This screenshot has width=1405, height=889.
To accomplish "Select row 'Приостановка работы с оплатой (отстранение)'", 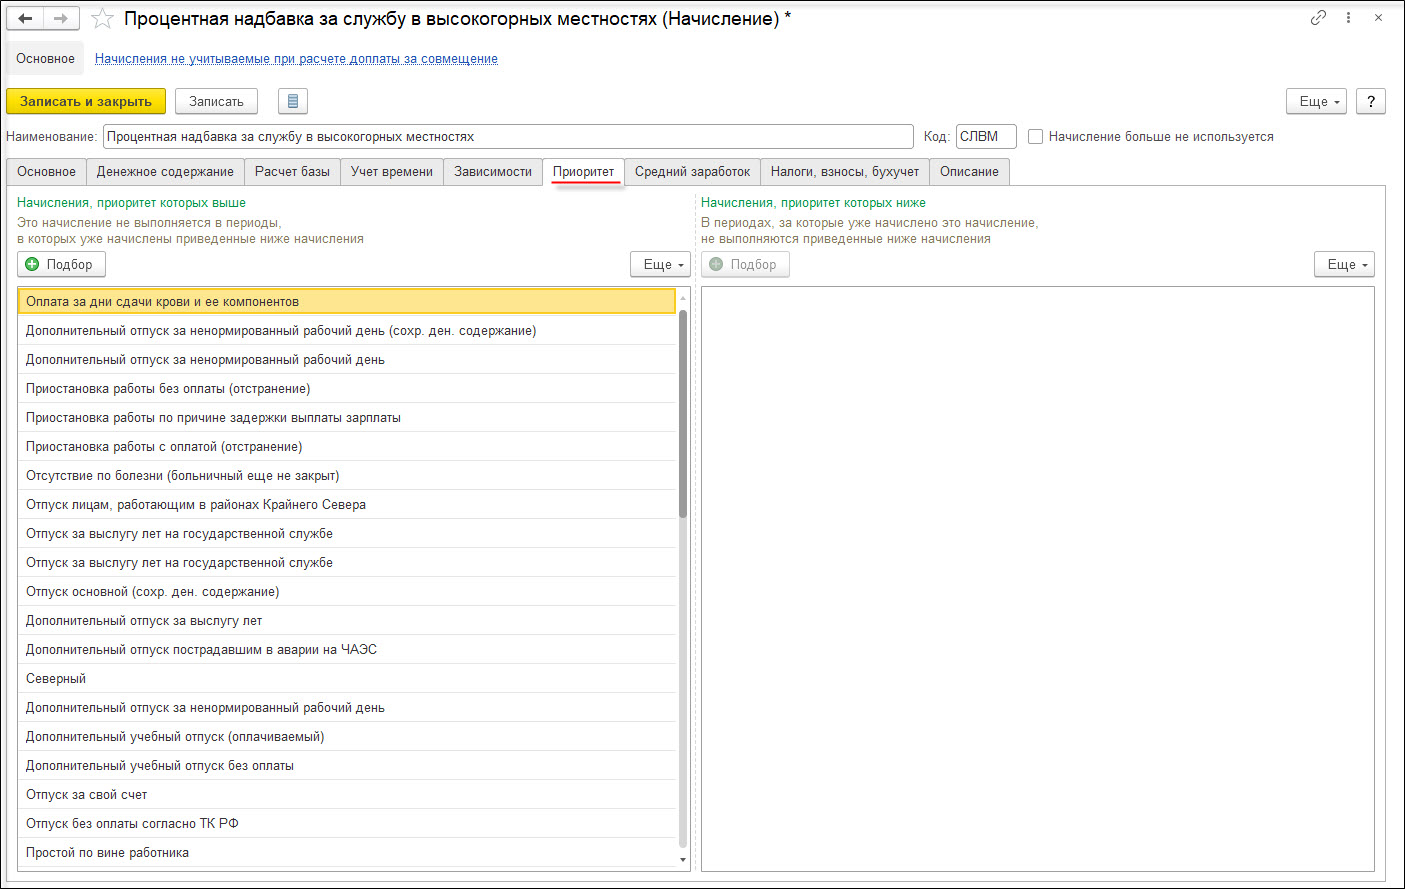I will (x=346, y=447).
